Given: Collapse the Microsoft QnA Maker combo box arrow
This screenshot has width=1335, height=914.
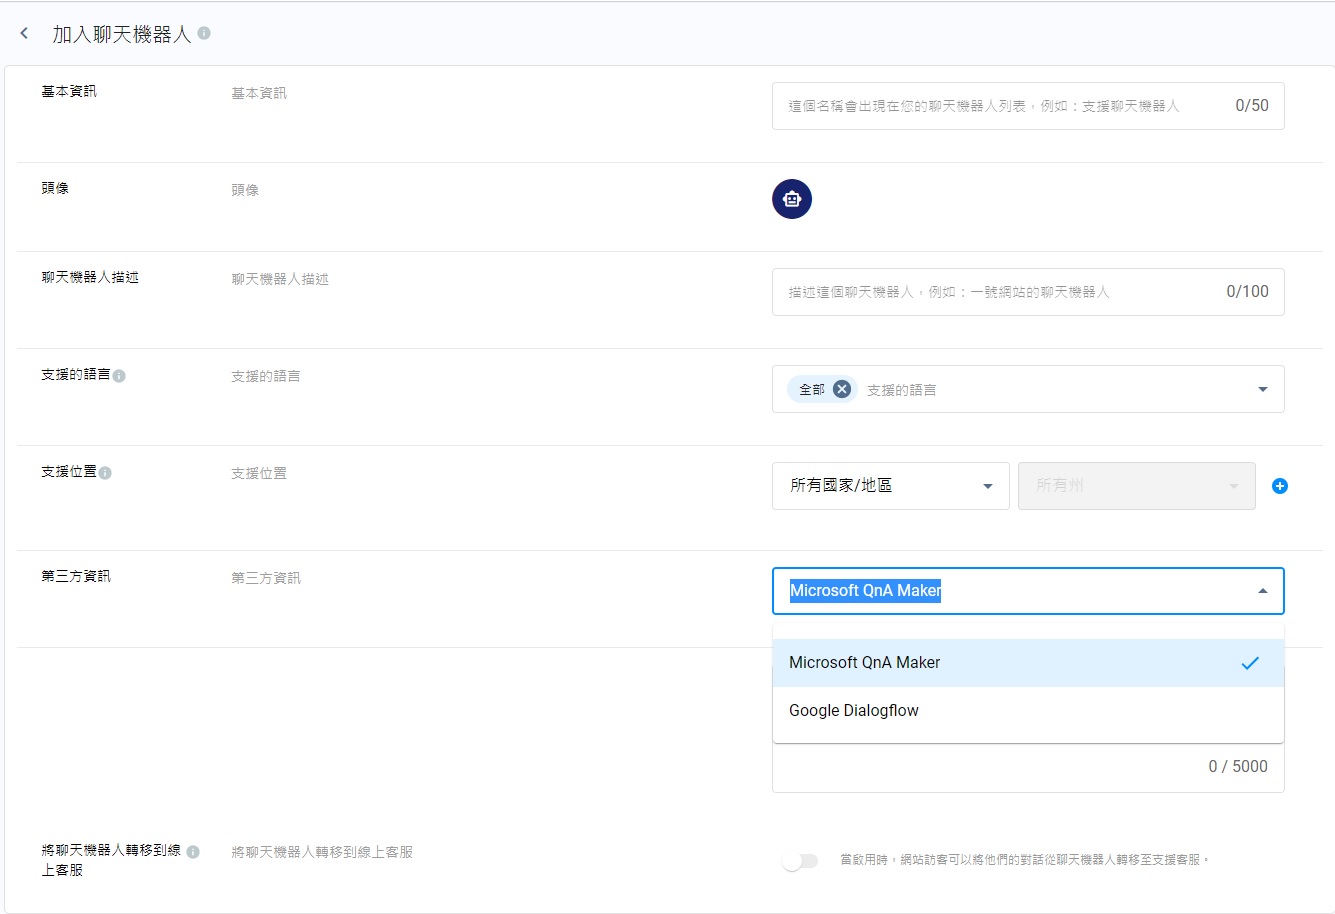Looking at the screenshot, I should tap(1262, 591).
